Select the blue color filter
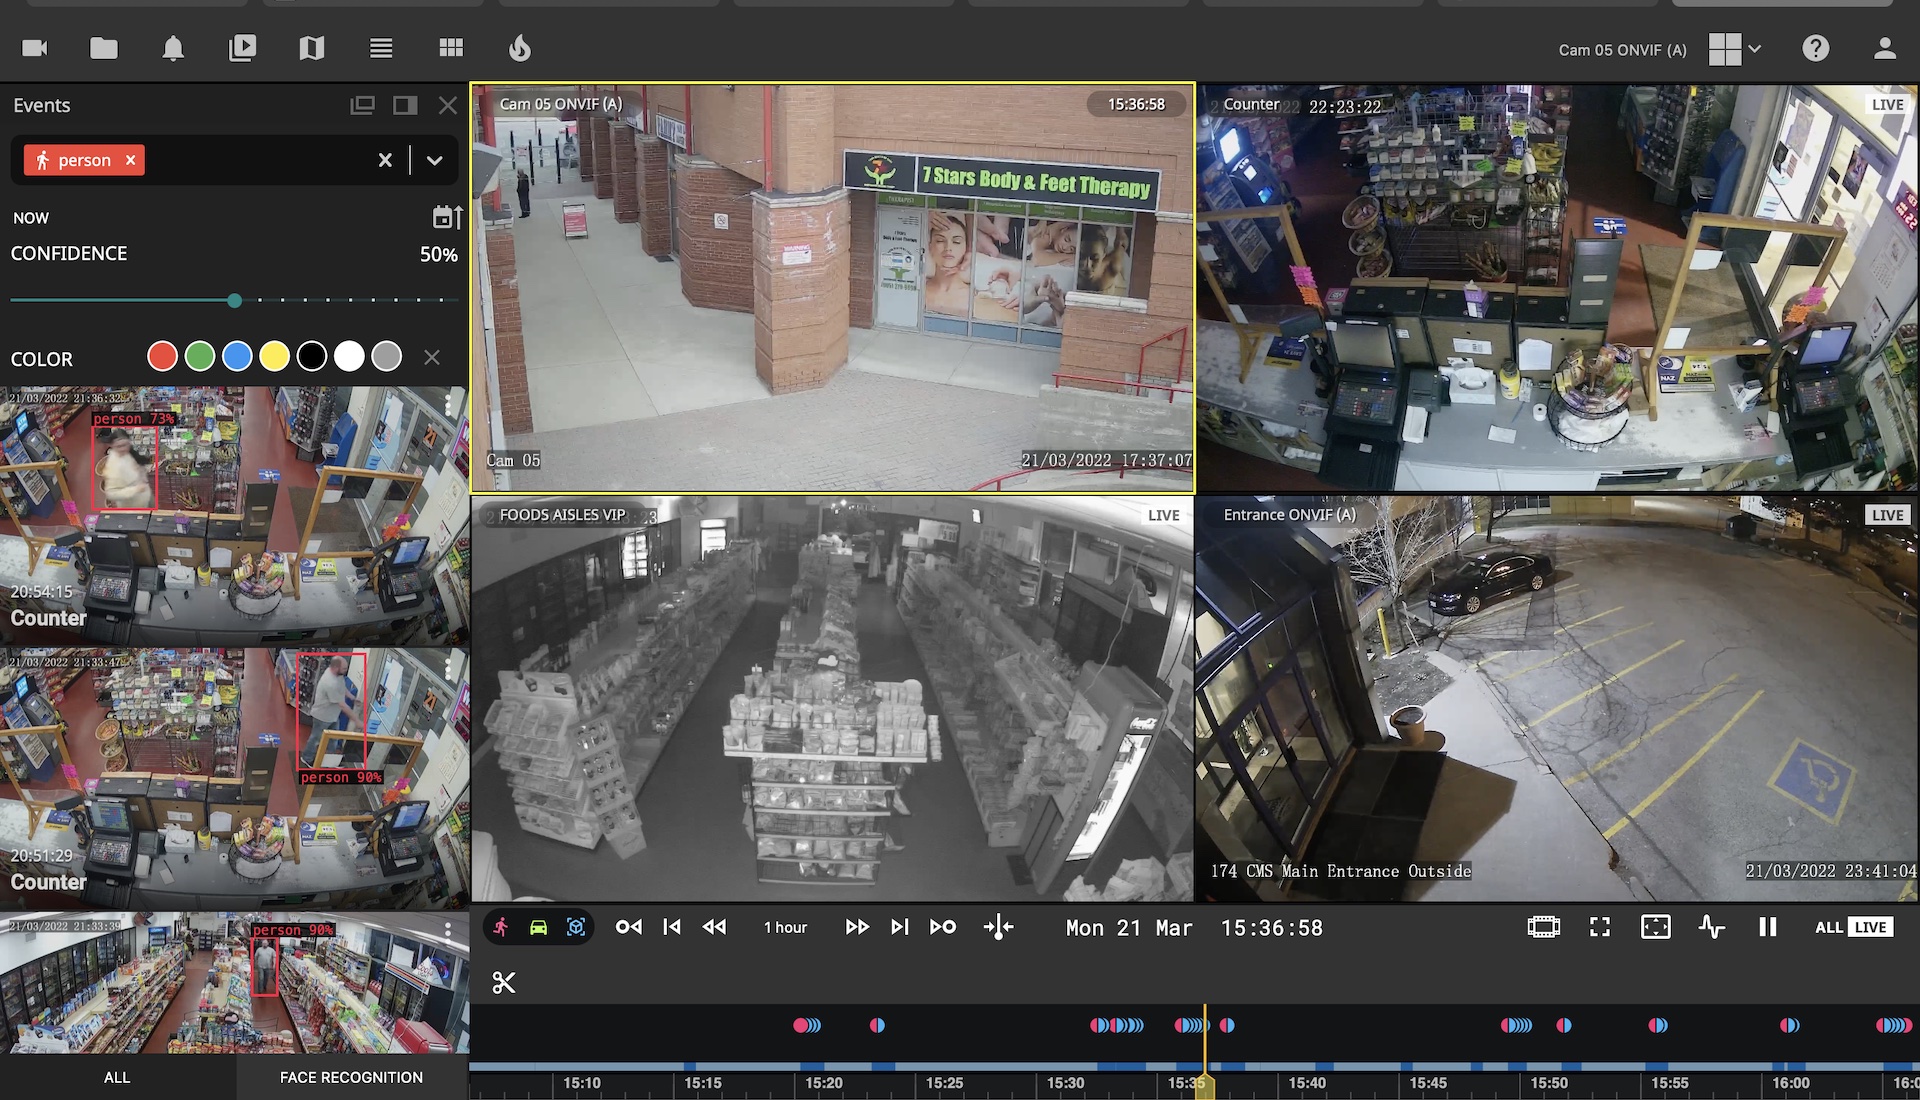The width and height of the screenshot is (1920, 1100). 237,356
